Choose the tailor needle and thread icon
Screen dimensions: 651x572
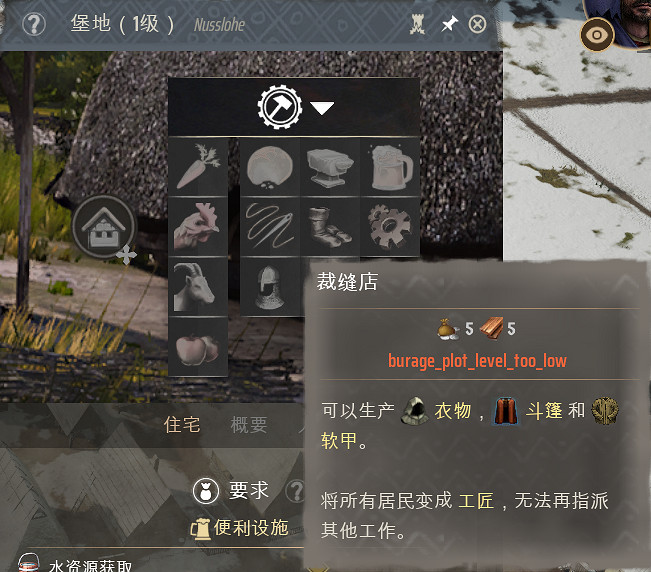coord(270,227)
